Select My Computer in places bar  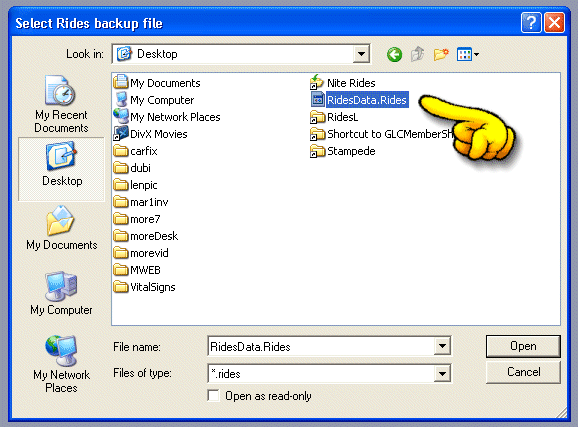pyautogui.click(x=61, y=294)
